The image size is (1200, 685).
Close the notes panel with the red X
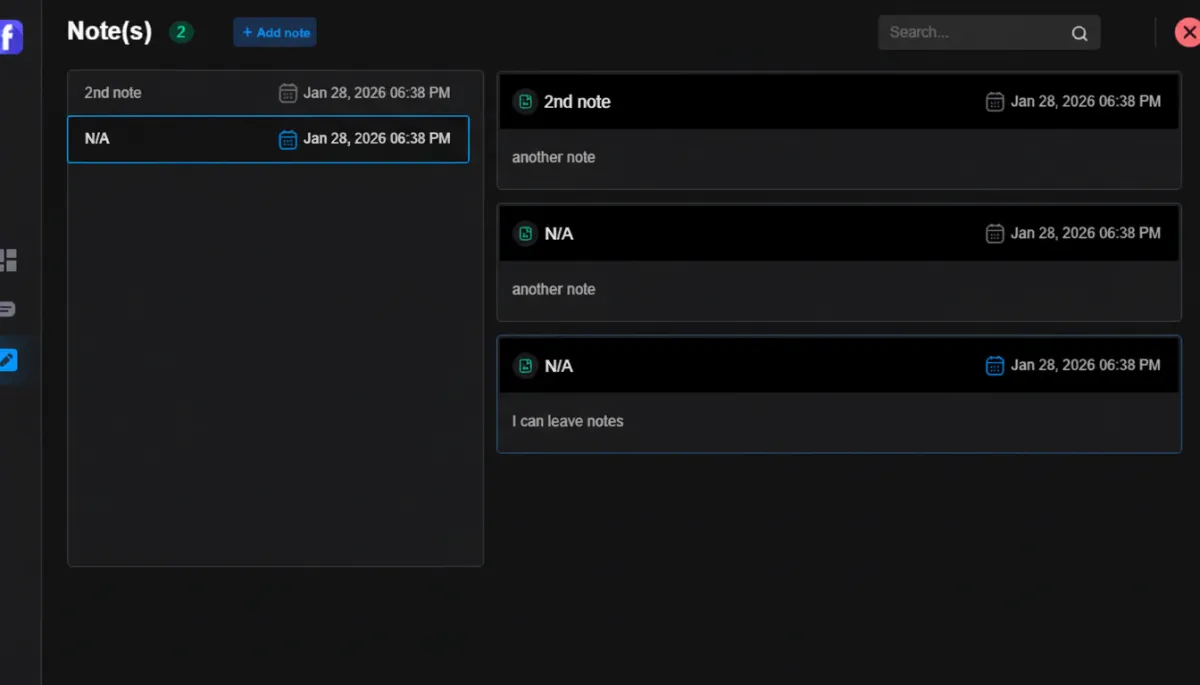click(1188, 32)
